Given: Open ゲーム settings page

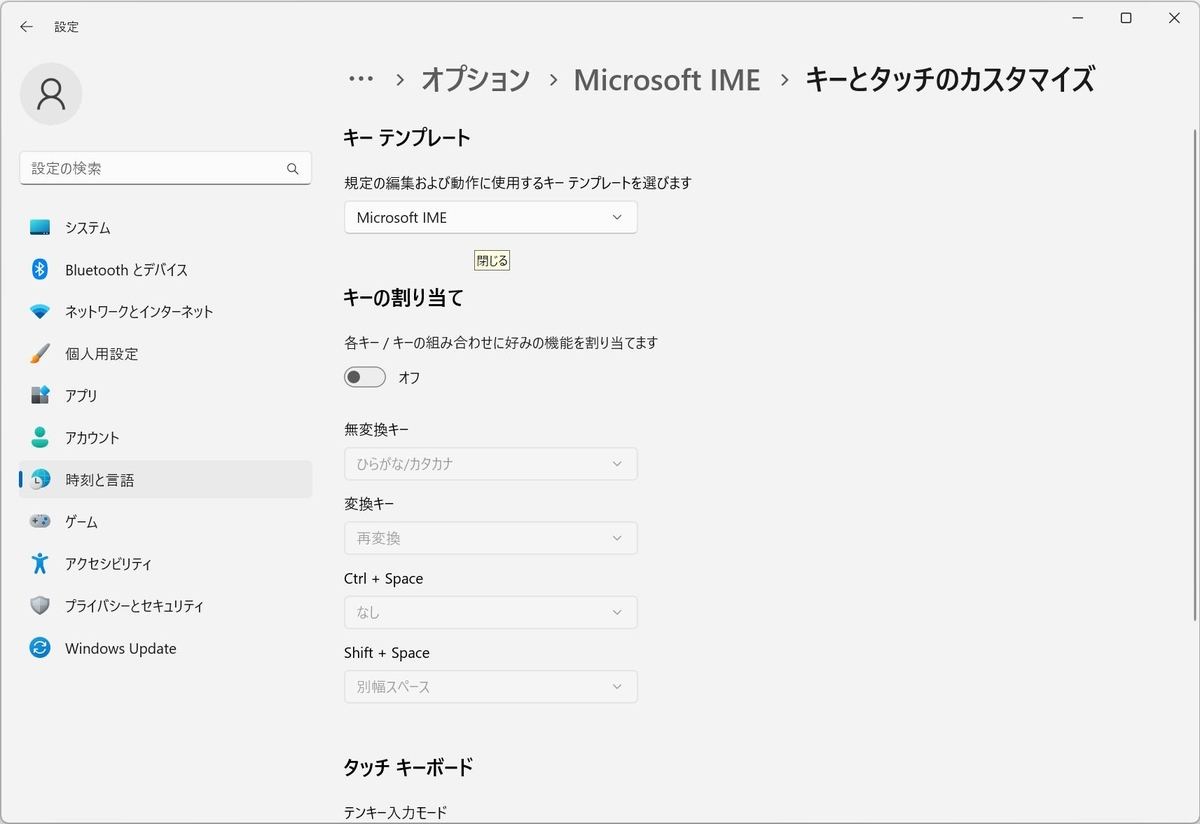Looking at the screenshot, I should (166, 522).
